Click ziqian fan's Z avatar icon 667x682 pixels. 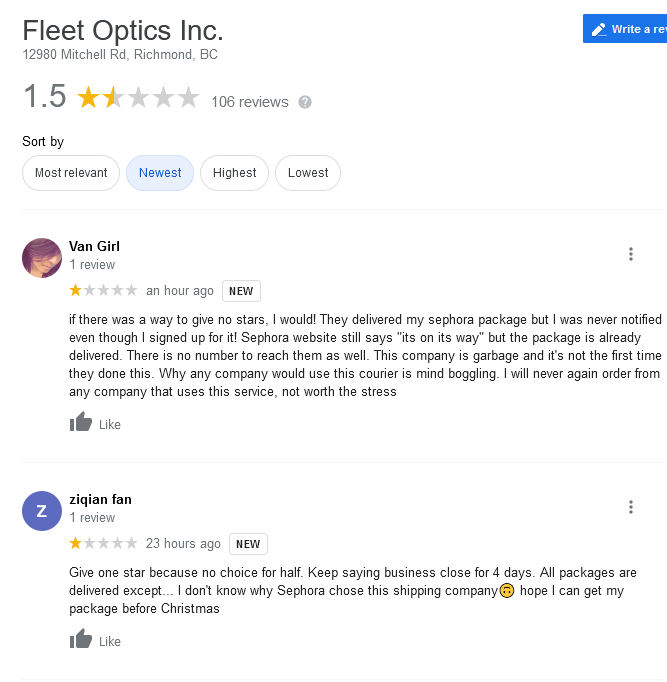(42, 511)
